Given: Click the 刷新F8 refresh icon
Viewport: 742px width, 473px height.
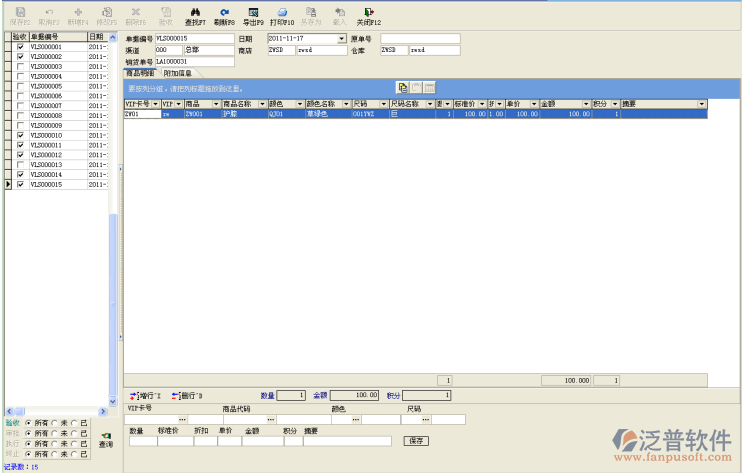Looking at the screenshot, I should coord(225,11).
